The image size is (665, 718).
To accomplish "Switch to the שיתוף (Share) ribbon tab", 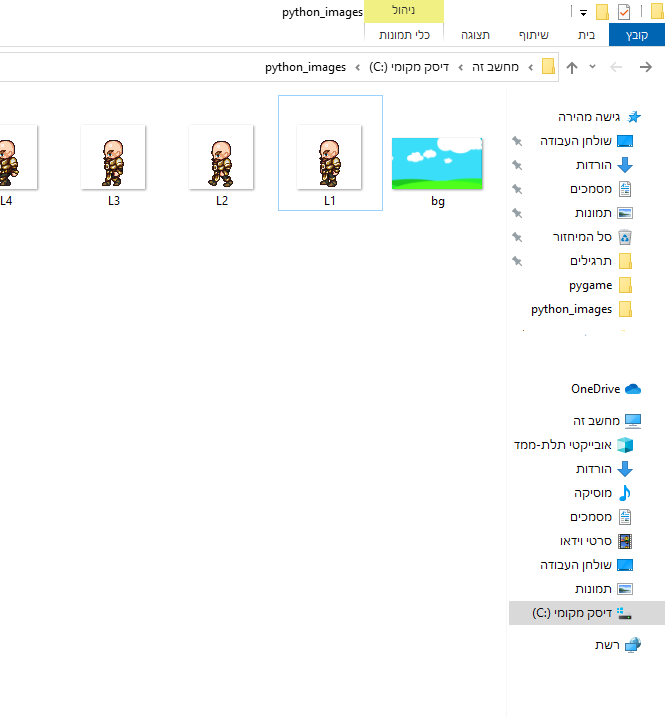I will click(533, 35).
